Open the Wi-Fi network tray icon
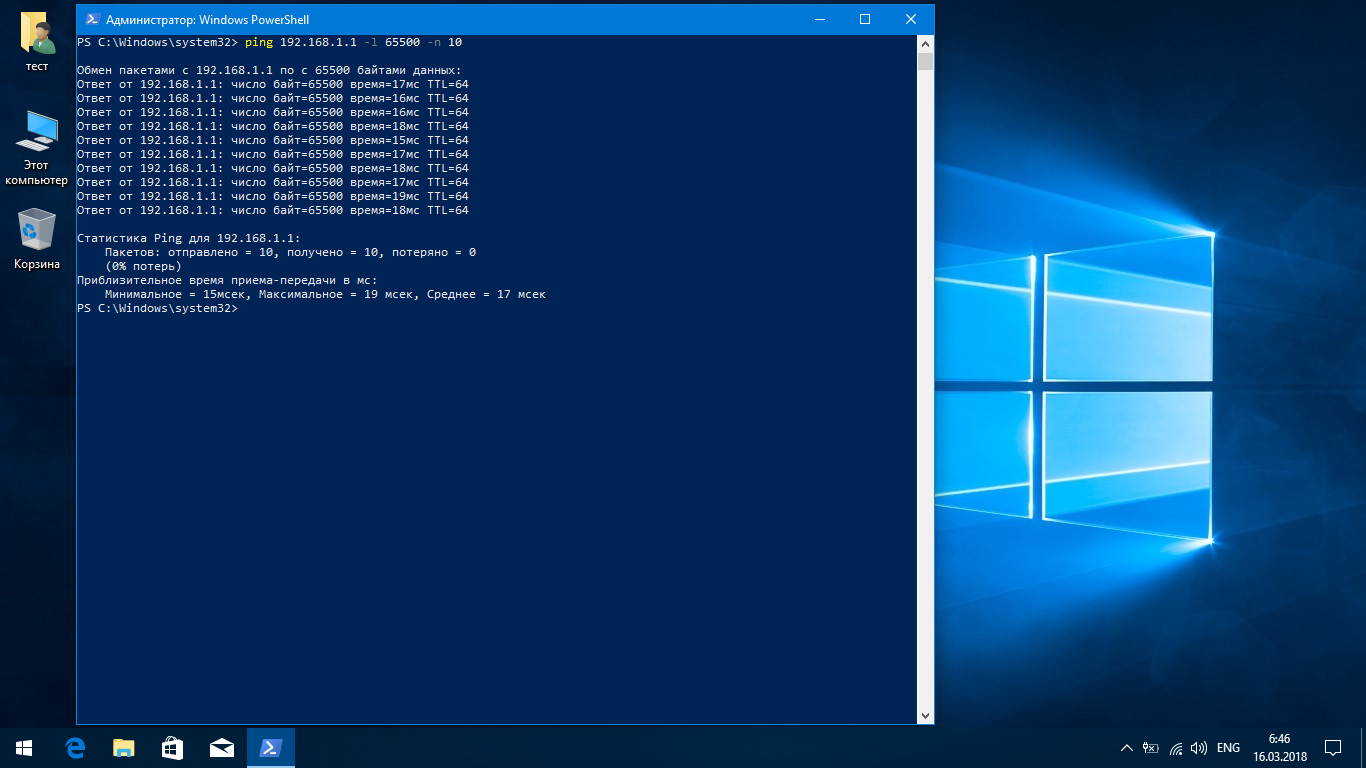1366x768 pixels. point(1176,747)
